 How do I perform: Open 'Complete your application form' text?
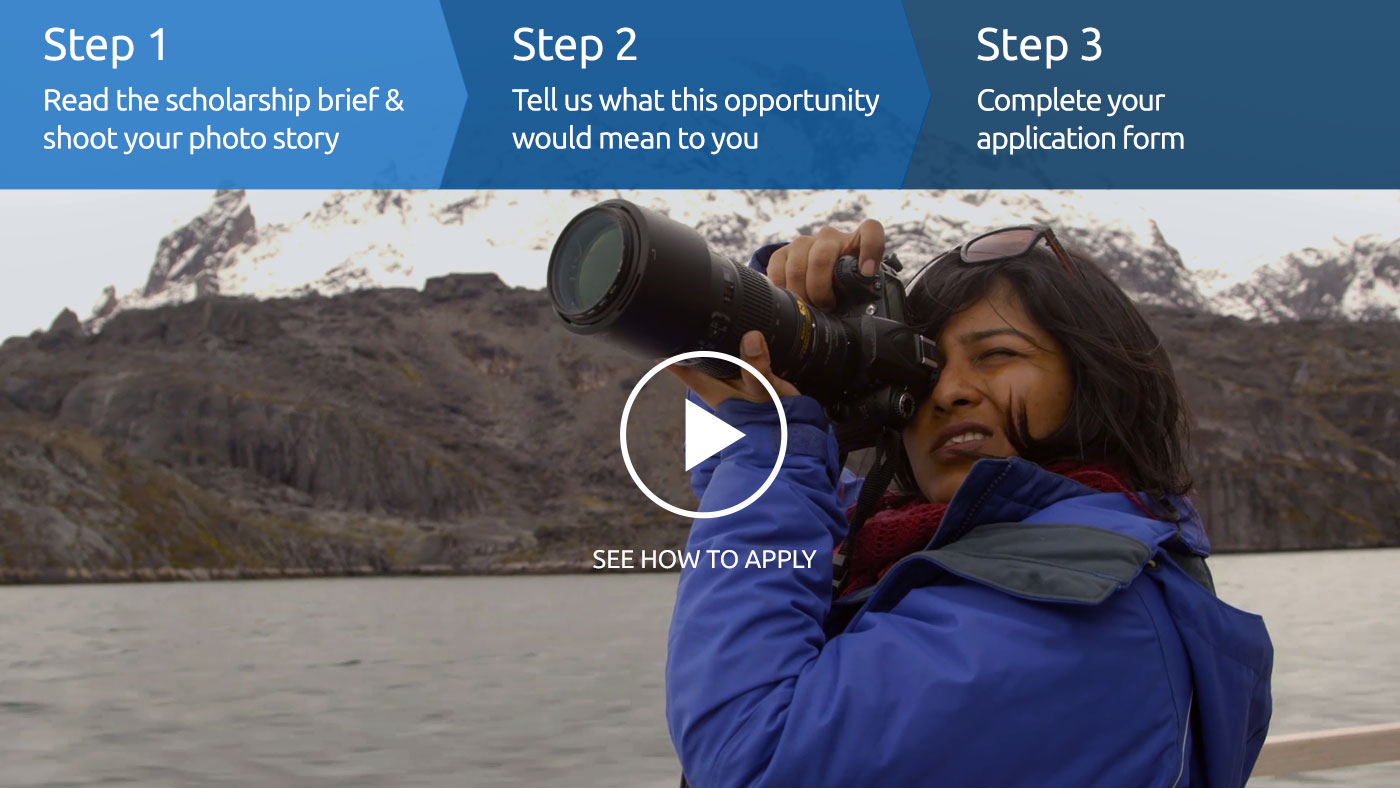point(1080,119)
